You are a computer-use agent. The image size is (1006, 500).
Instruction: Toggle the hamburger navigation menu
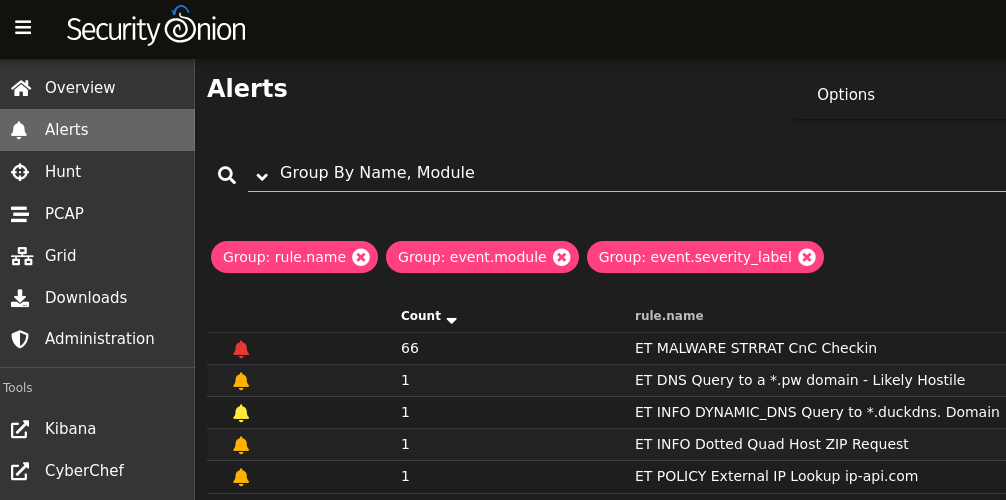pyautogui.click(x=23, y=28)
